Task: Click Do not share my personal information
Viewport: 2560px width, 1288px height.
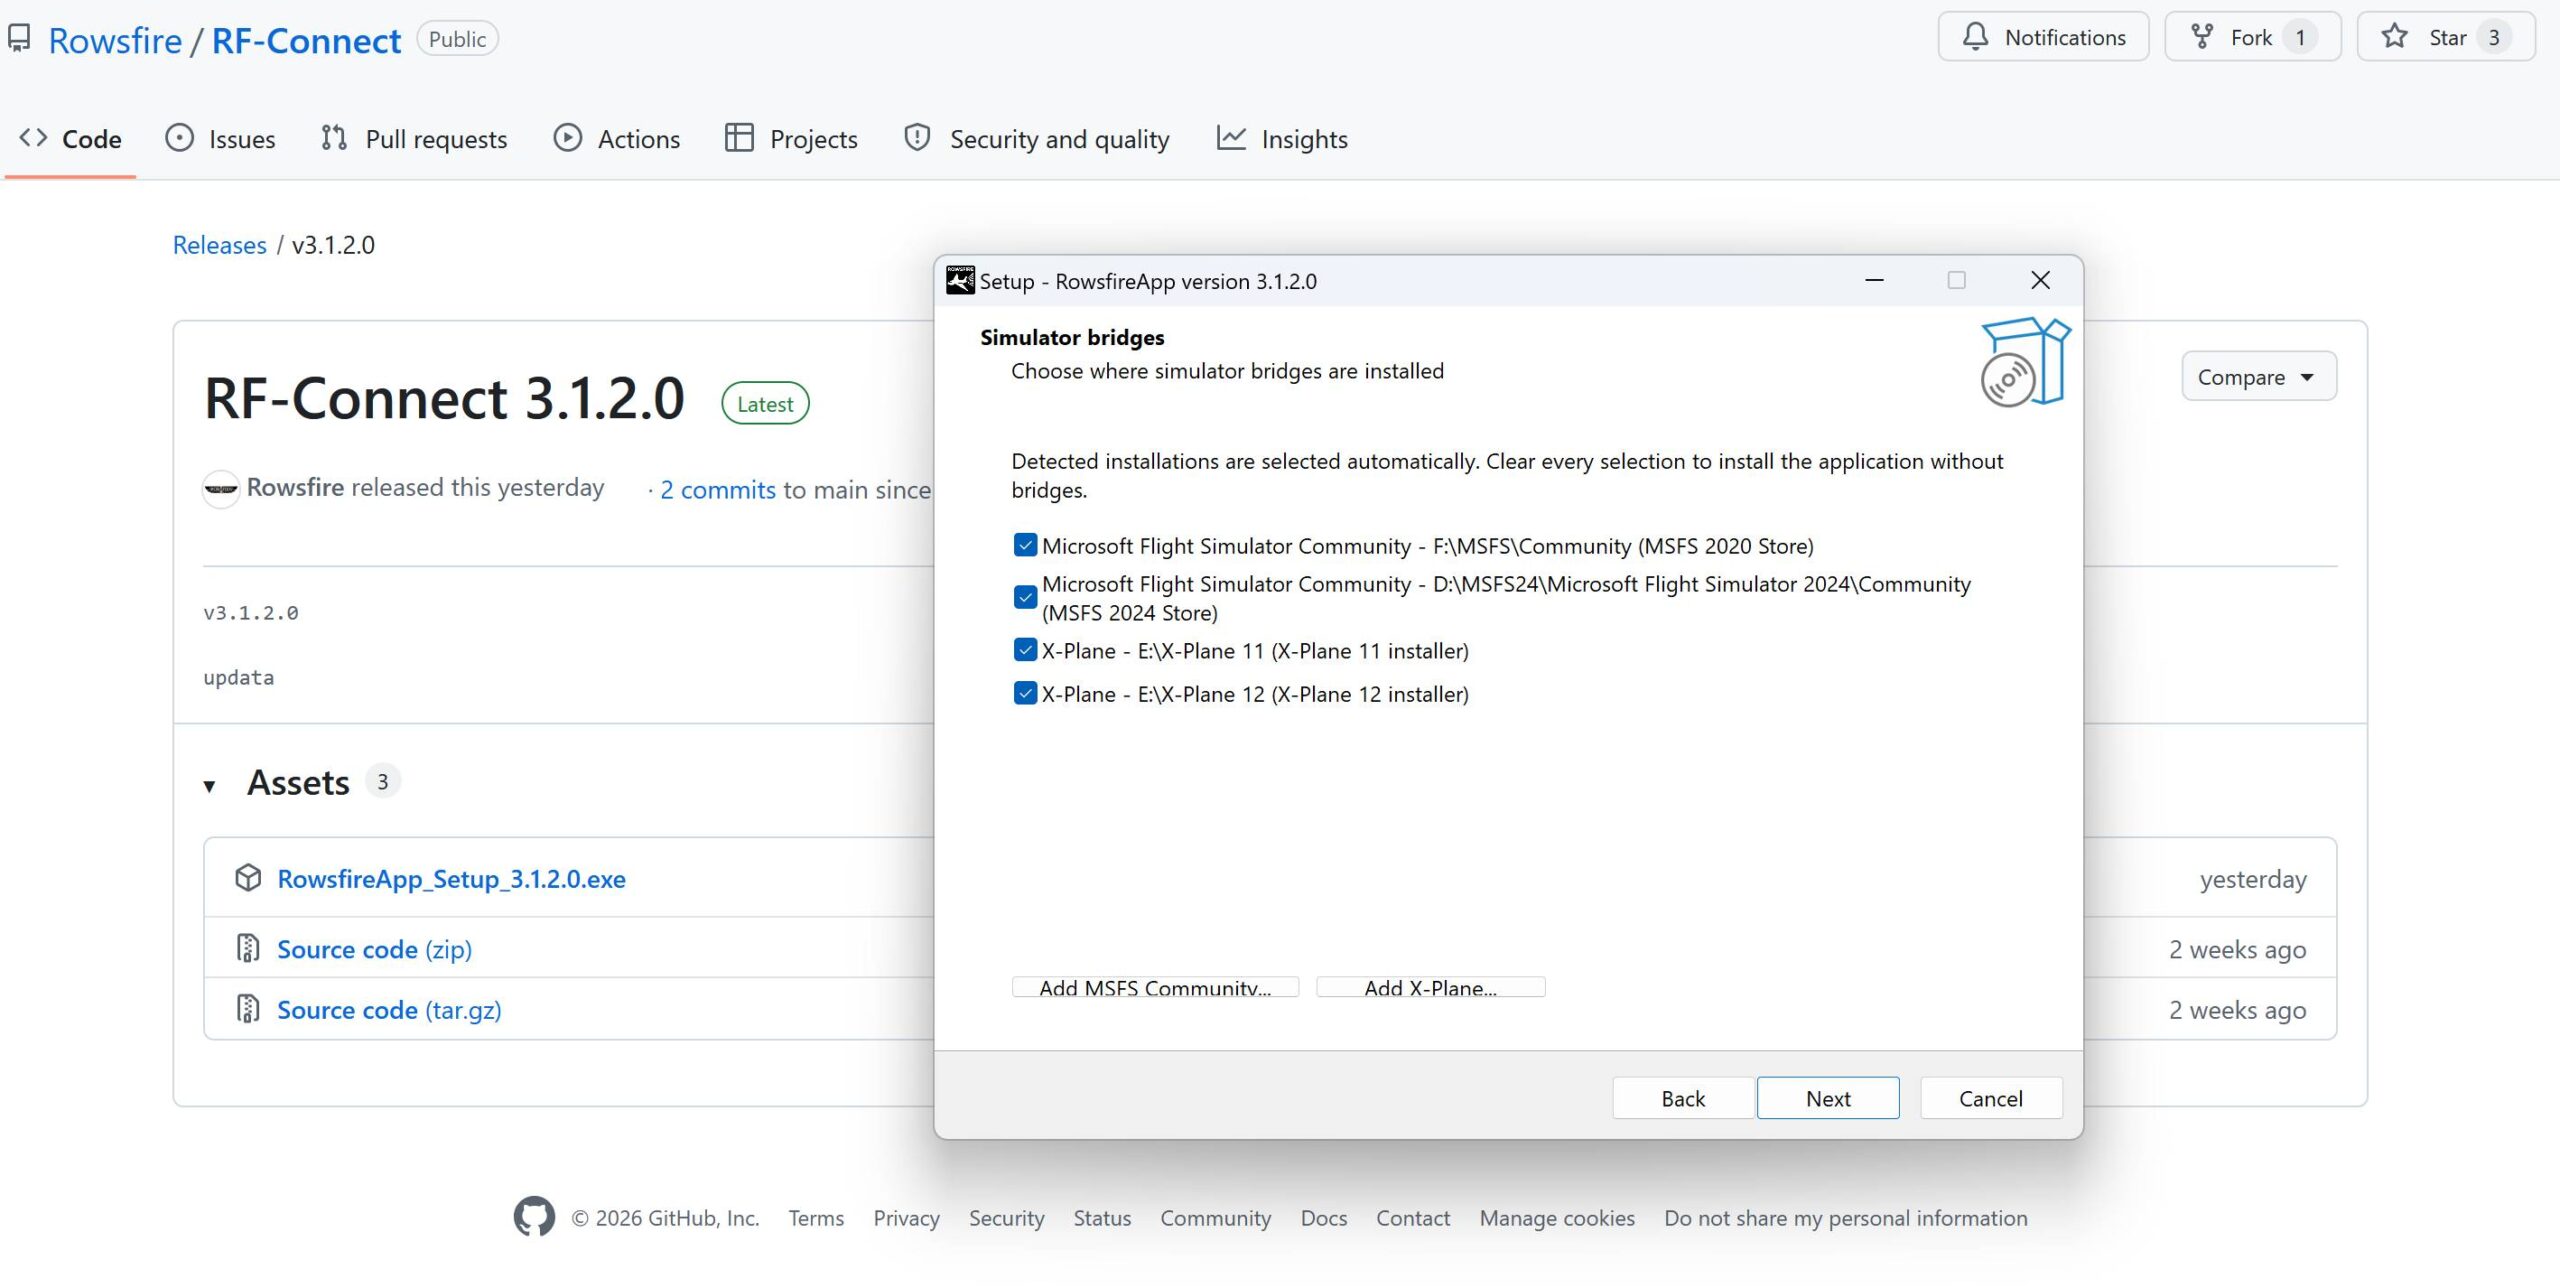Action: pyautogui.click(x=1846, y=1218)
